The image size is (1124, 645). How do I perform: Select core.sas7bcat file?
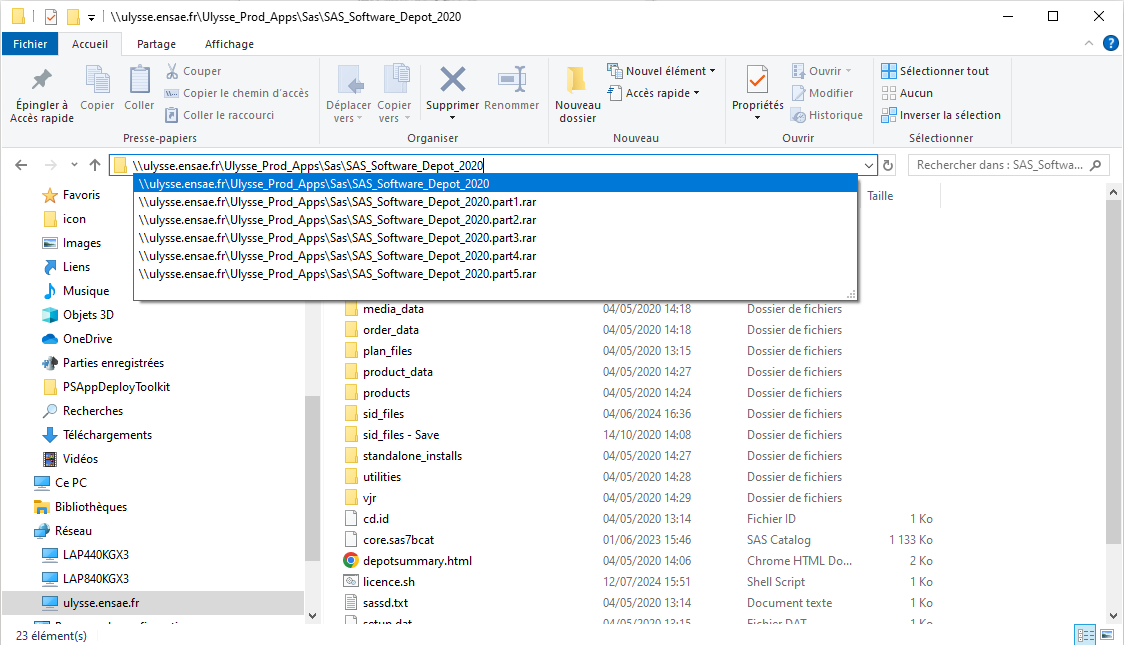(398, 540)
